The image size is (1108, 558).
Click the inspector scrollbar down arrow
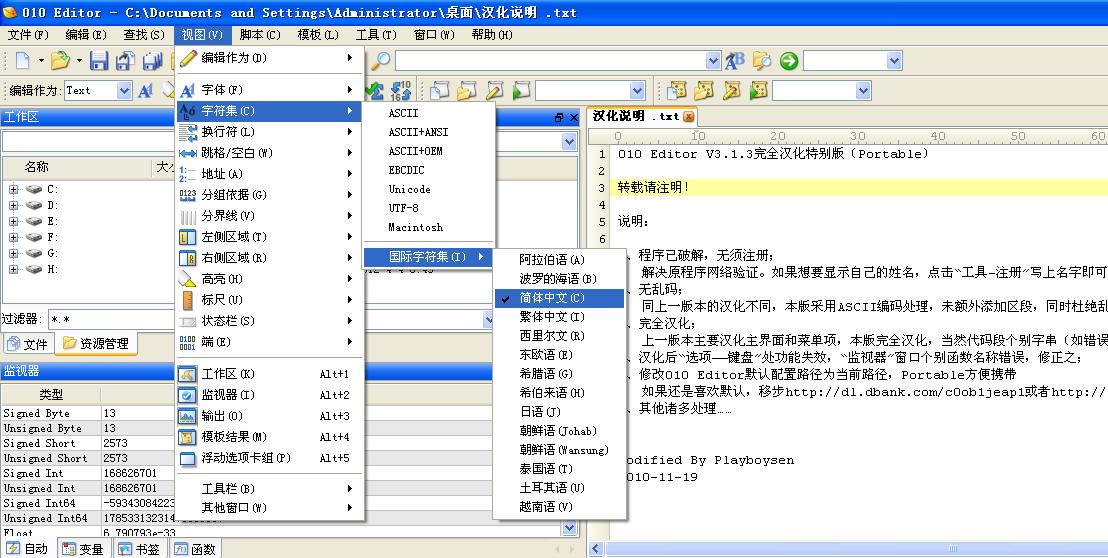569,528
